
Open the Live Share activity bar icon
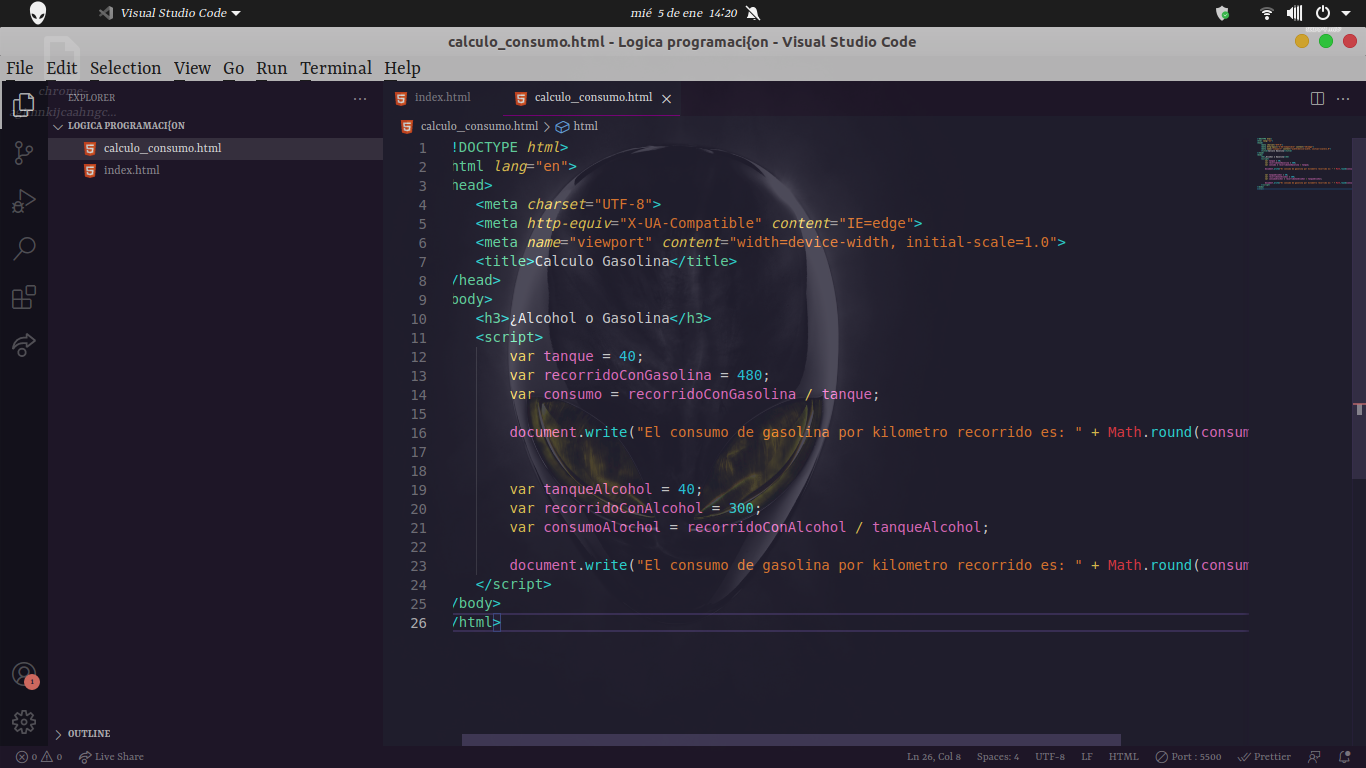click(24, 345)
